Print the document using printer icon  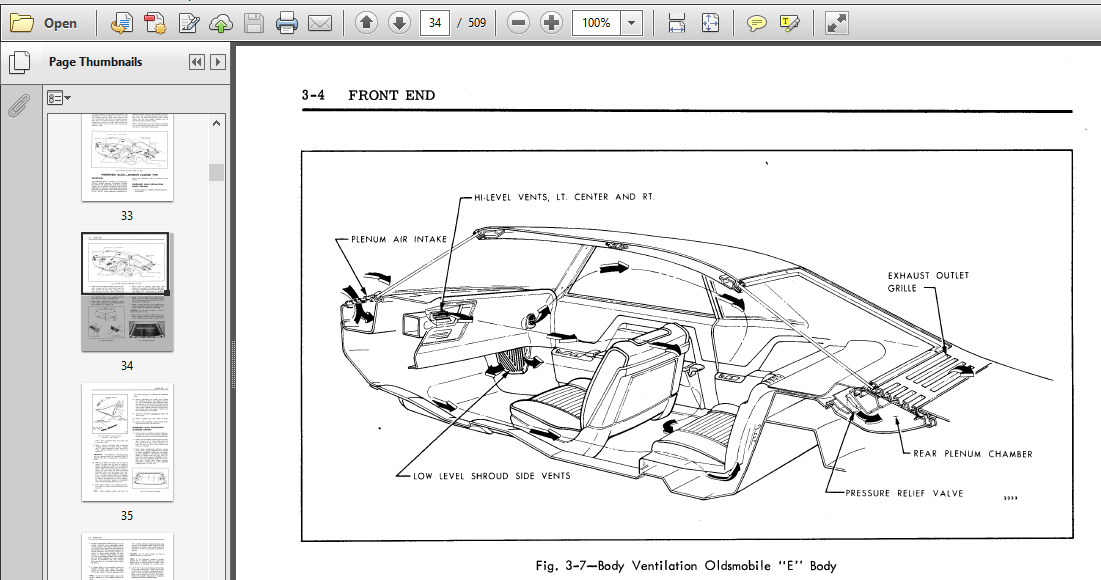pyautogui.click(x=286, y=23)
